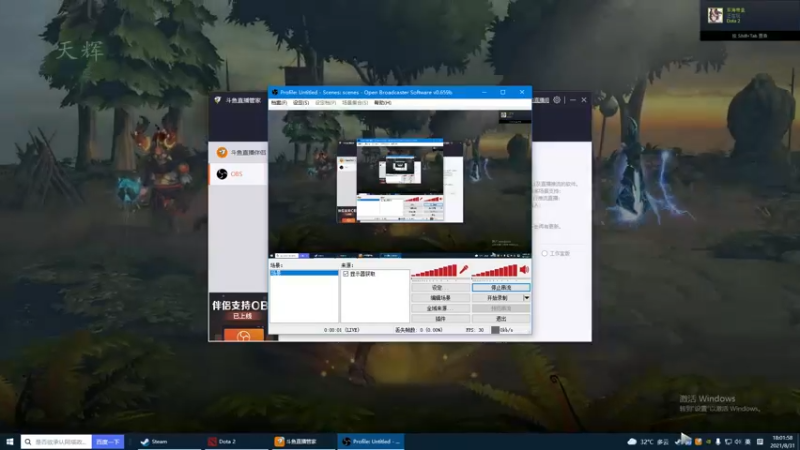Click the 丢失帧数 dropped frames status text
This screenshot has width=800, height=450.
[x=419, y=330]
